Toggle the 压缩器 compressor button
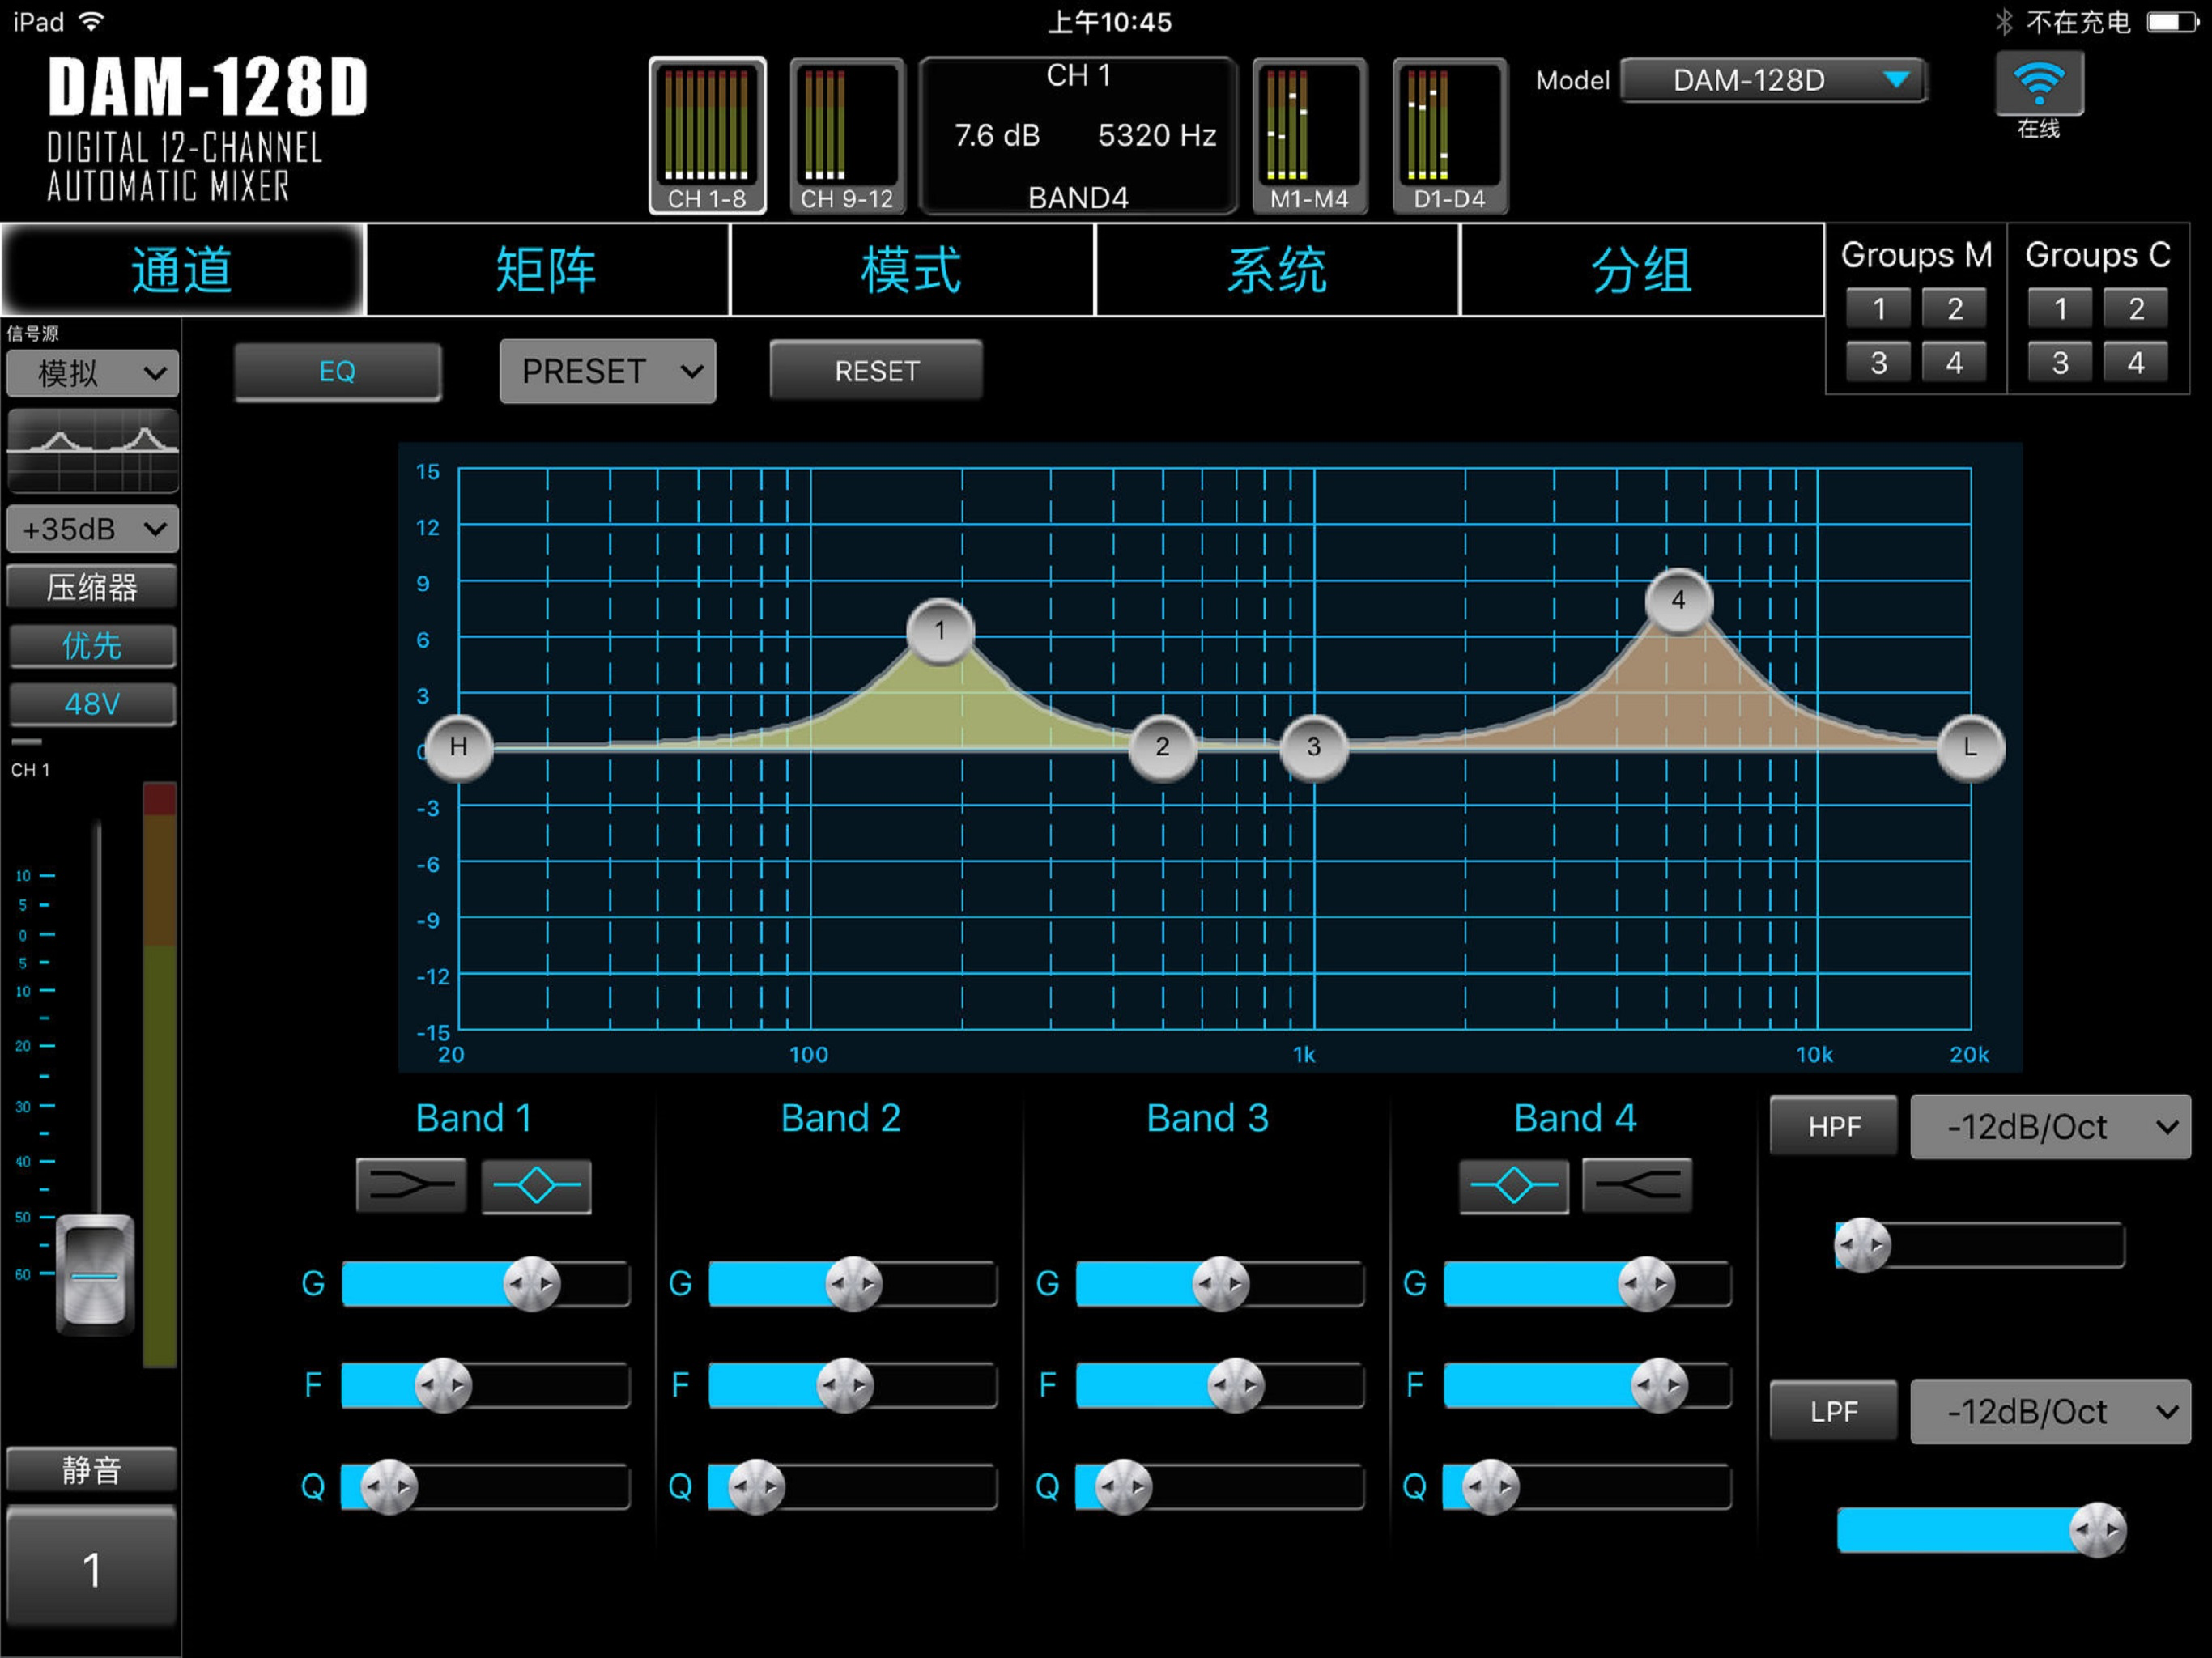 pos(92,587)
